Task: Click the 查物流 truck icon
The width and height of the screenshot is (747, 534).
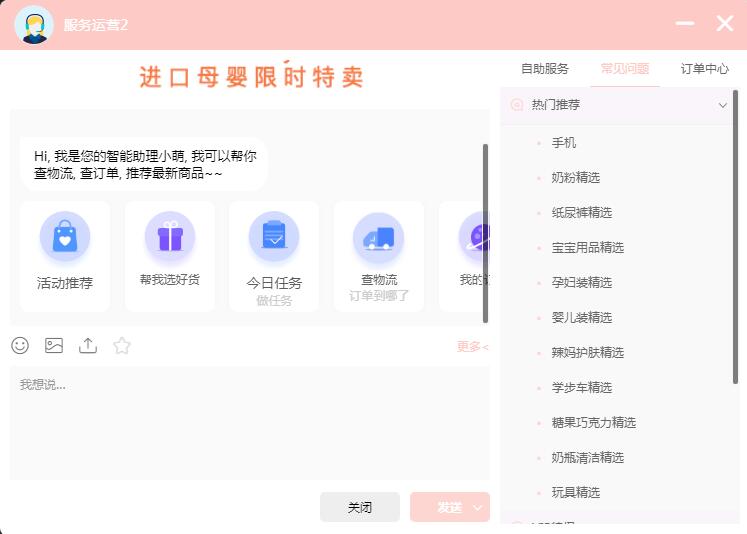Action: pos(379,238)
